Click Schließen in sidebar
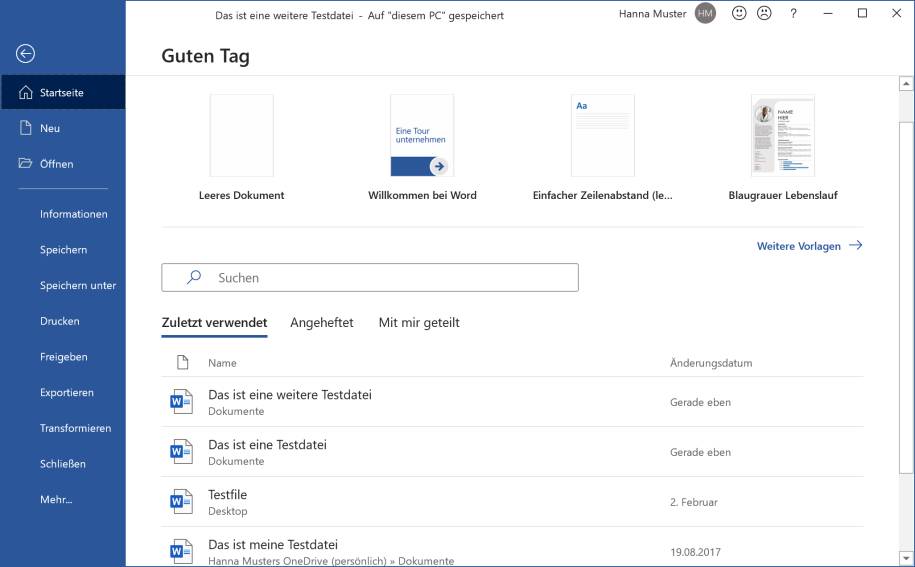This screenshot has width=915, height=567. 62,464
